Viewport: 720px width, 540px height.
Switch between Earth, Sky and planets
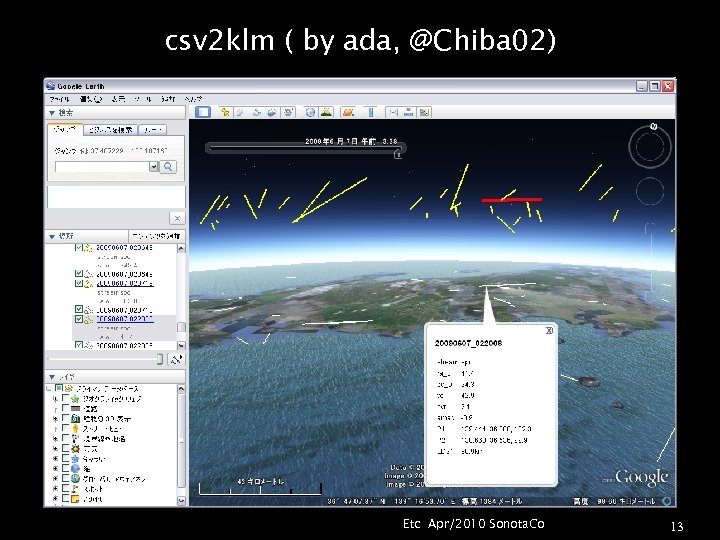point(349,112)
